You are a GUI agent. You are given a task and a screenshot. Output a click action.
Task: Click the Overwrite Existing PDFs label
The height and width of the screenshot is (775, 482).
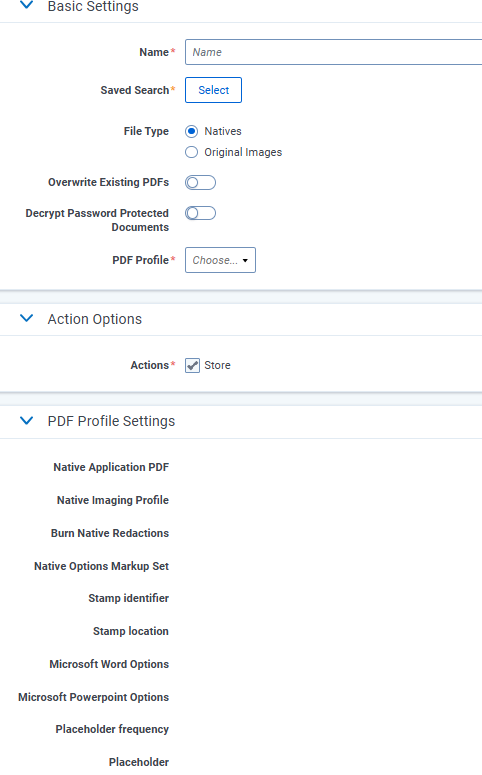coord(108,182)
